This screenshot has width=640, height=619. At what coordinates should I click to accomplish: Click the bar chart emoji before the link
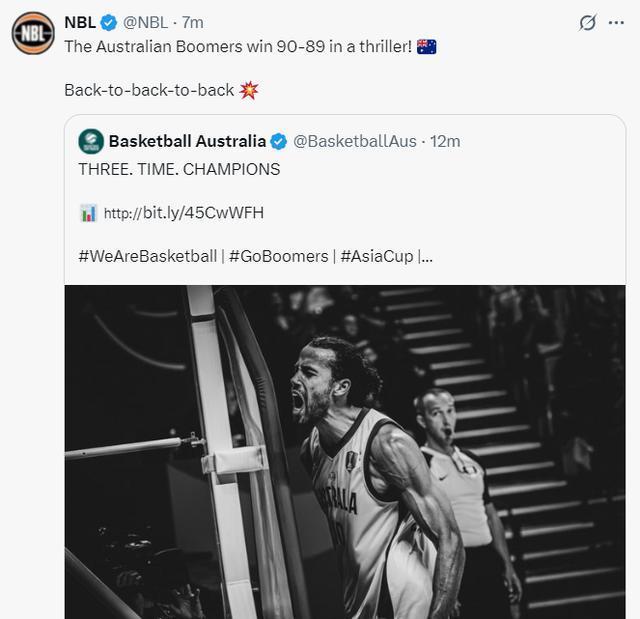pos(88,213)
